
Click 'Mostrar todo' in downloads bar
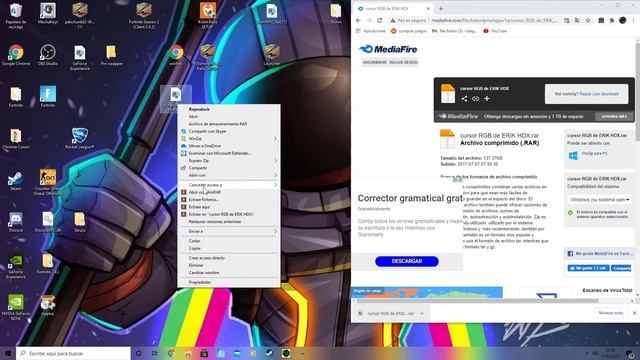point(611,313)
